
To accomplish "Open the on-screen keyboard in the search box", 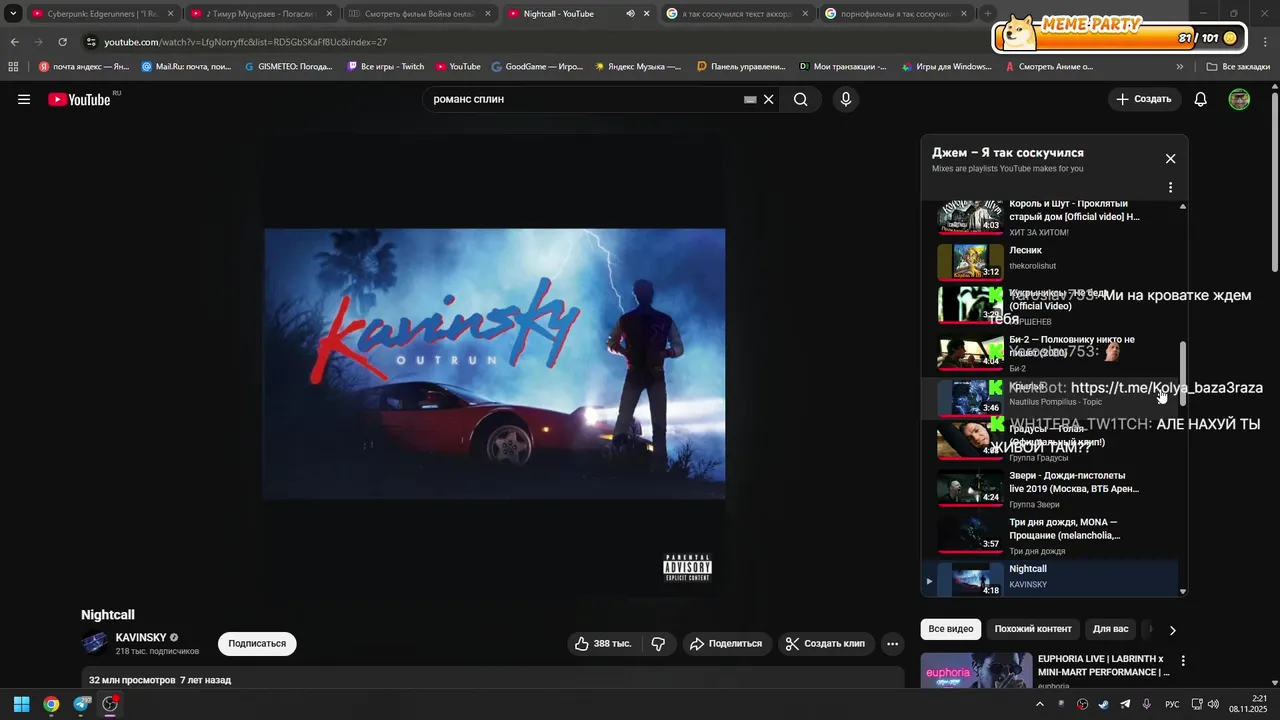I will [x=750, y=100].
